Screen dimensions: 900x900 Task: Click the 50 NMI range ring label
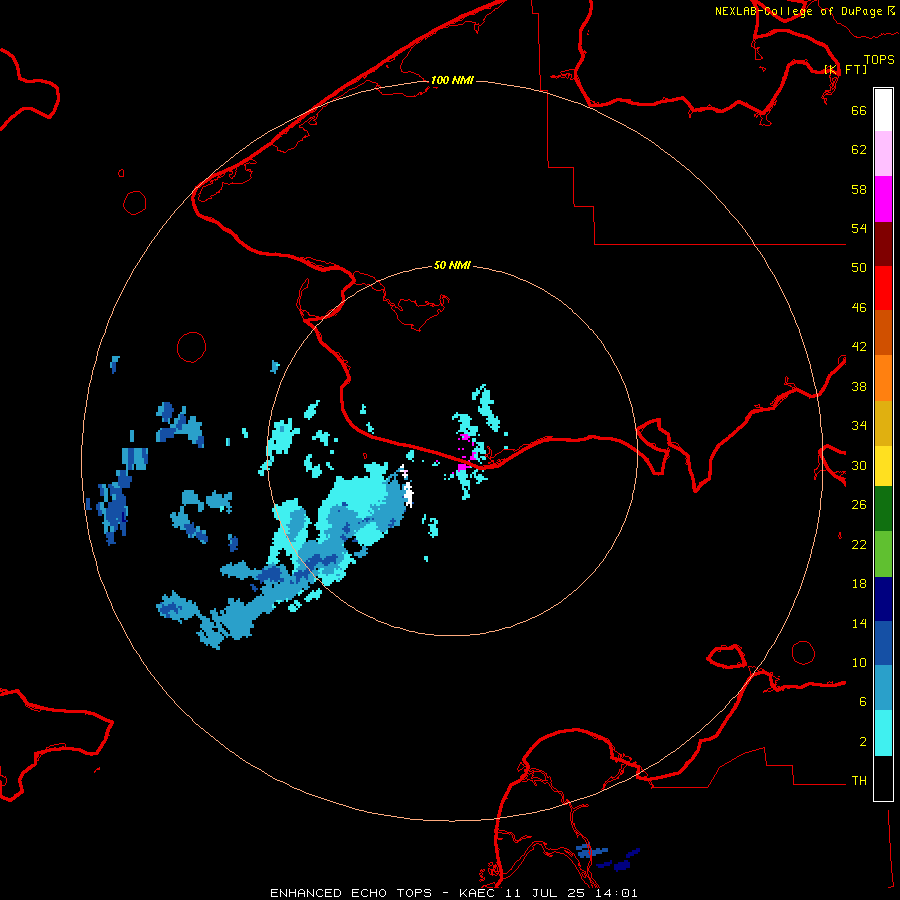click(452, 265)
